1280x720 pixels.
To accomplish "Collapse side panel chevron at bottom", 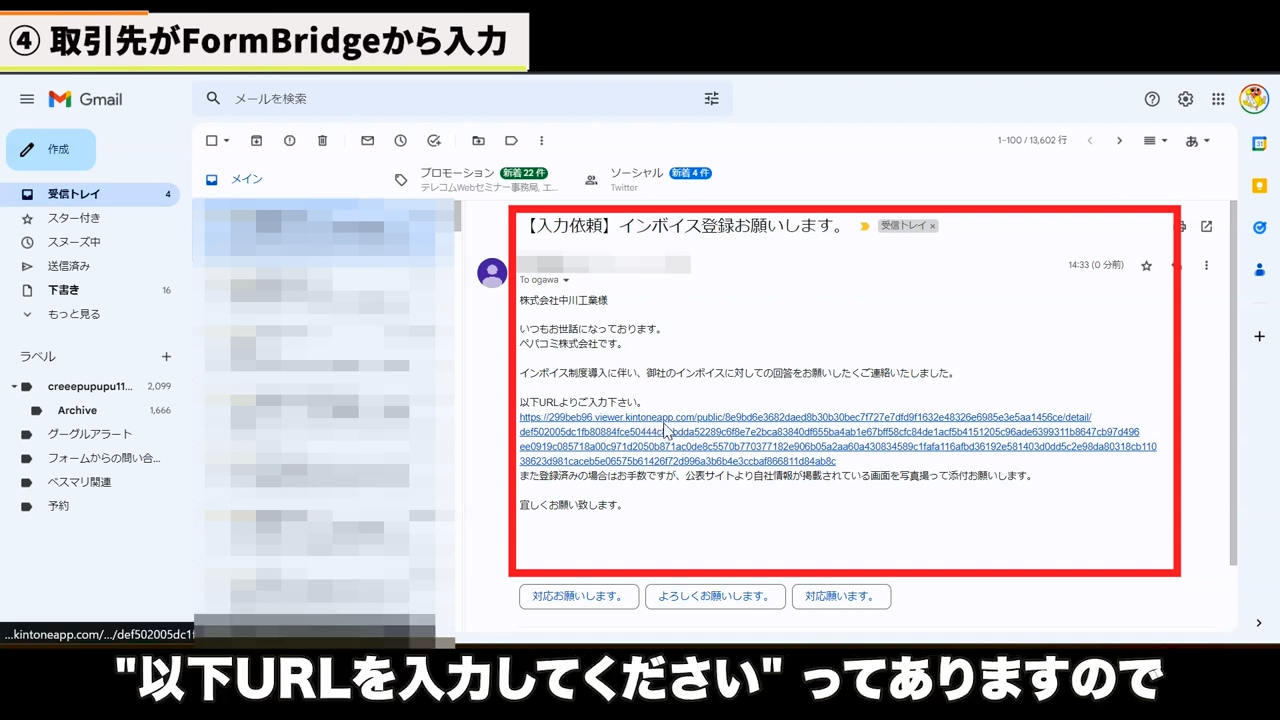I will click(1259, 623).
